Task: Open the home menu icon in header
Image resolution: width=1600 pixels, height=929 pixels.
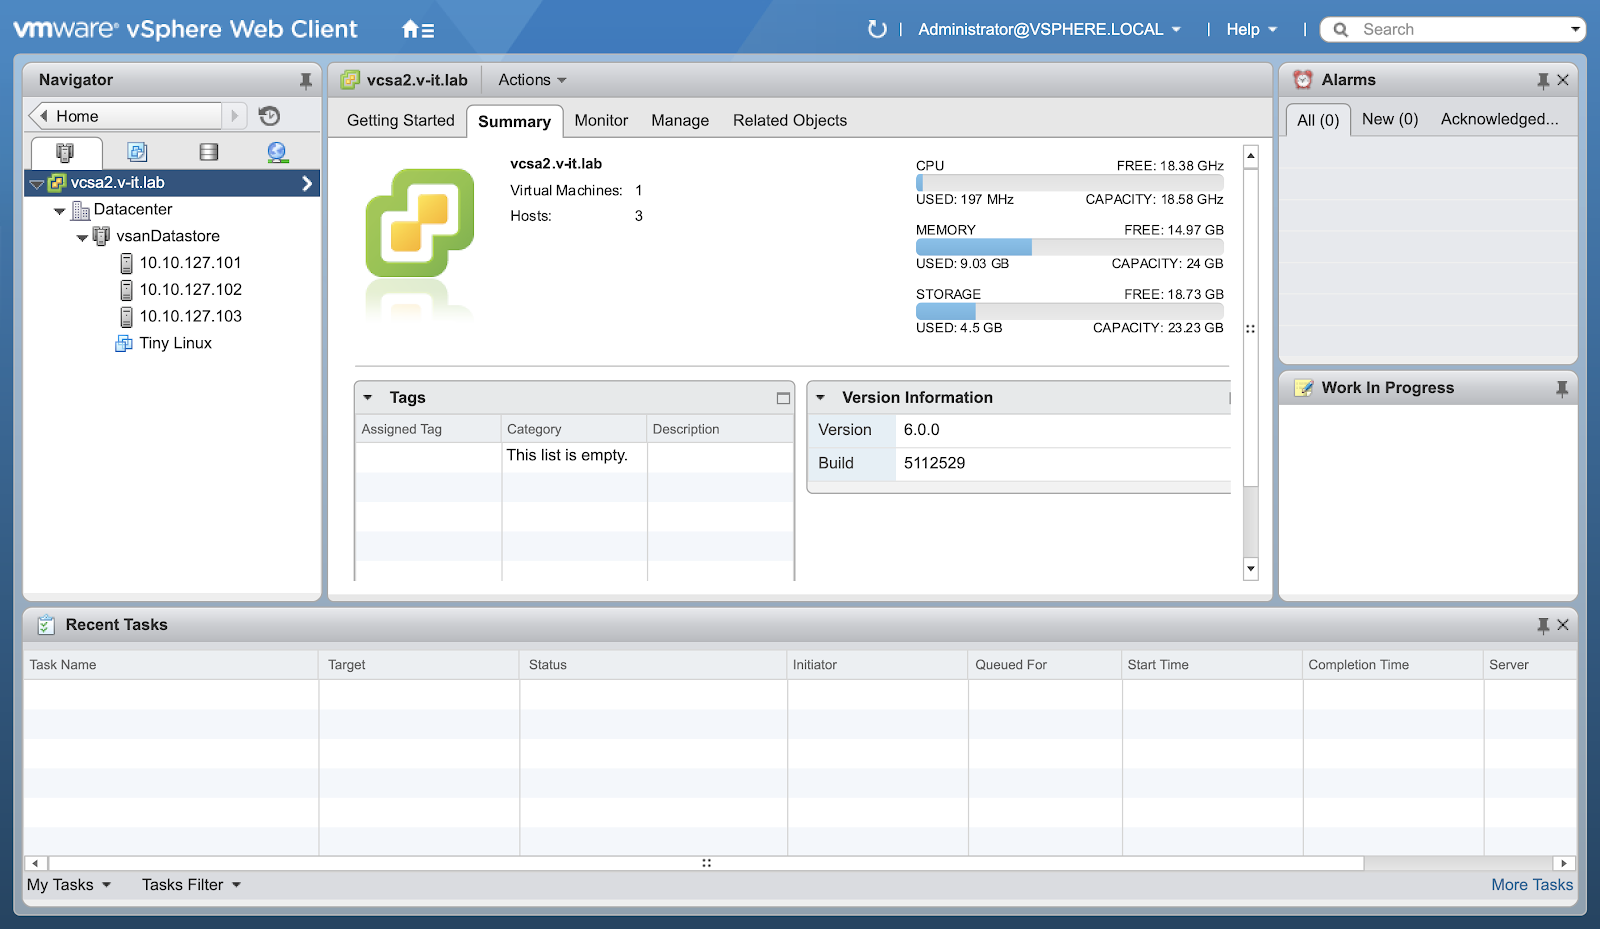Action: click(417, 30)
